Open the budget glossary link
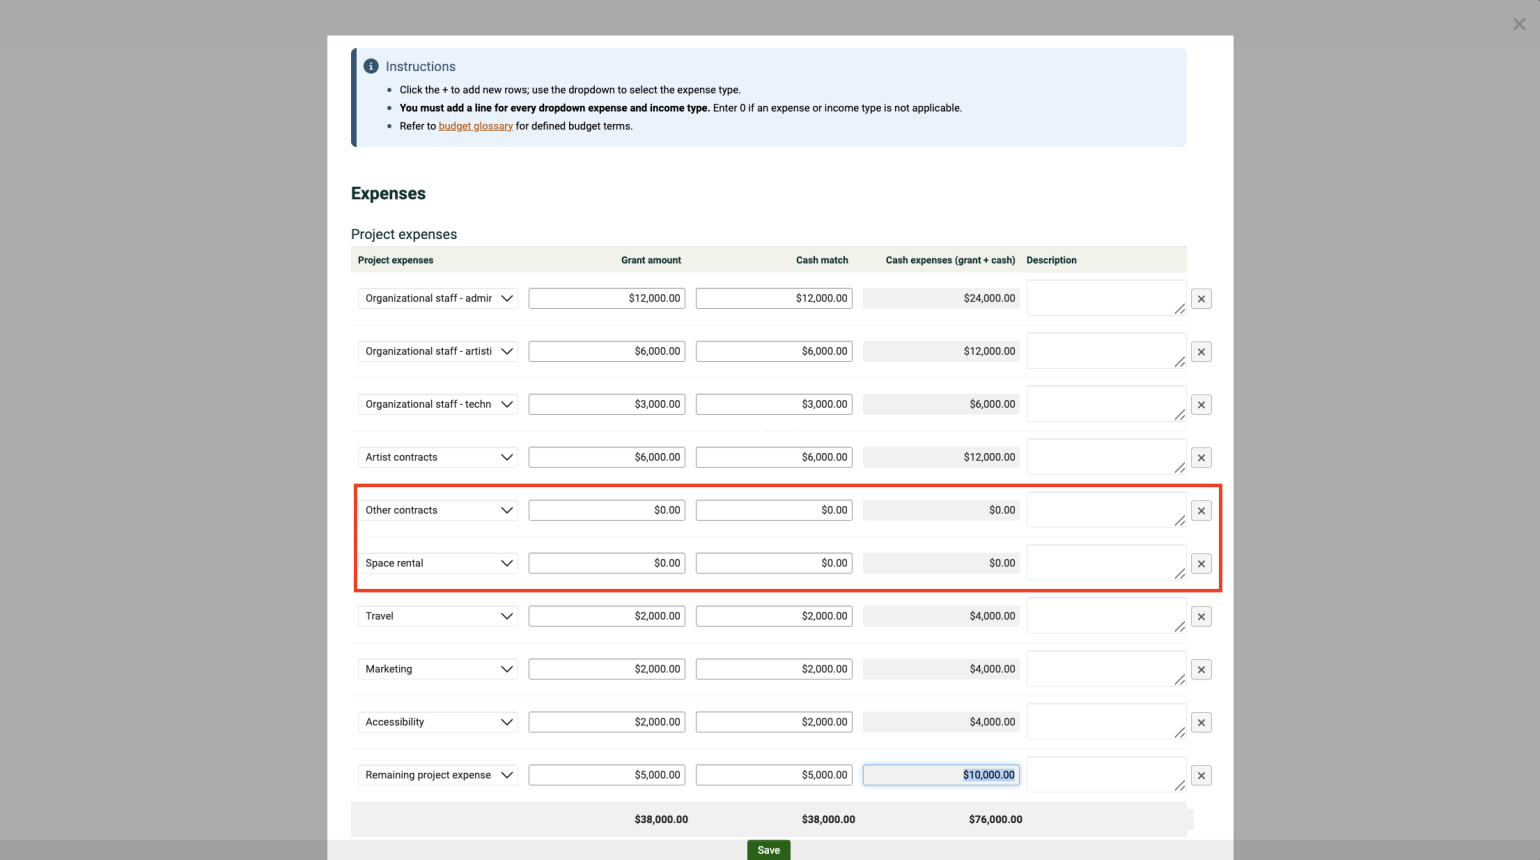Screen dimensions: 1540x860 (476, 126)
